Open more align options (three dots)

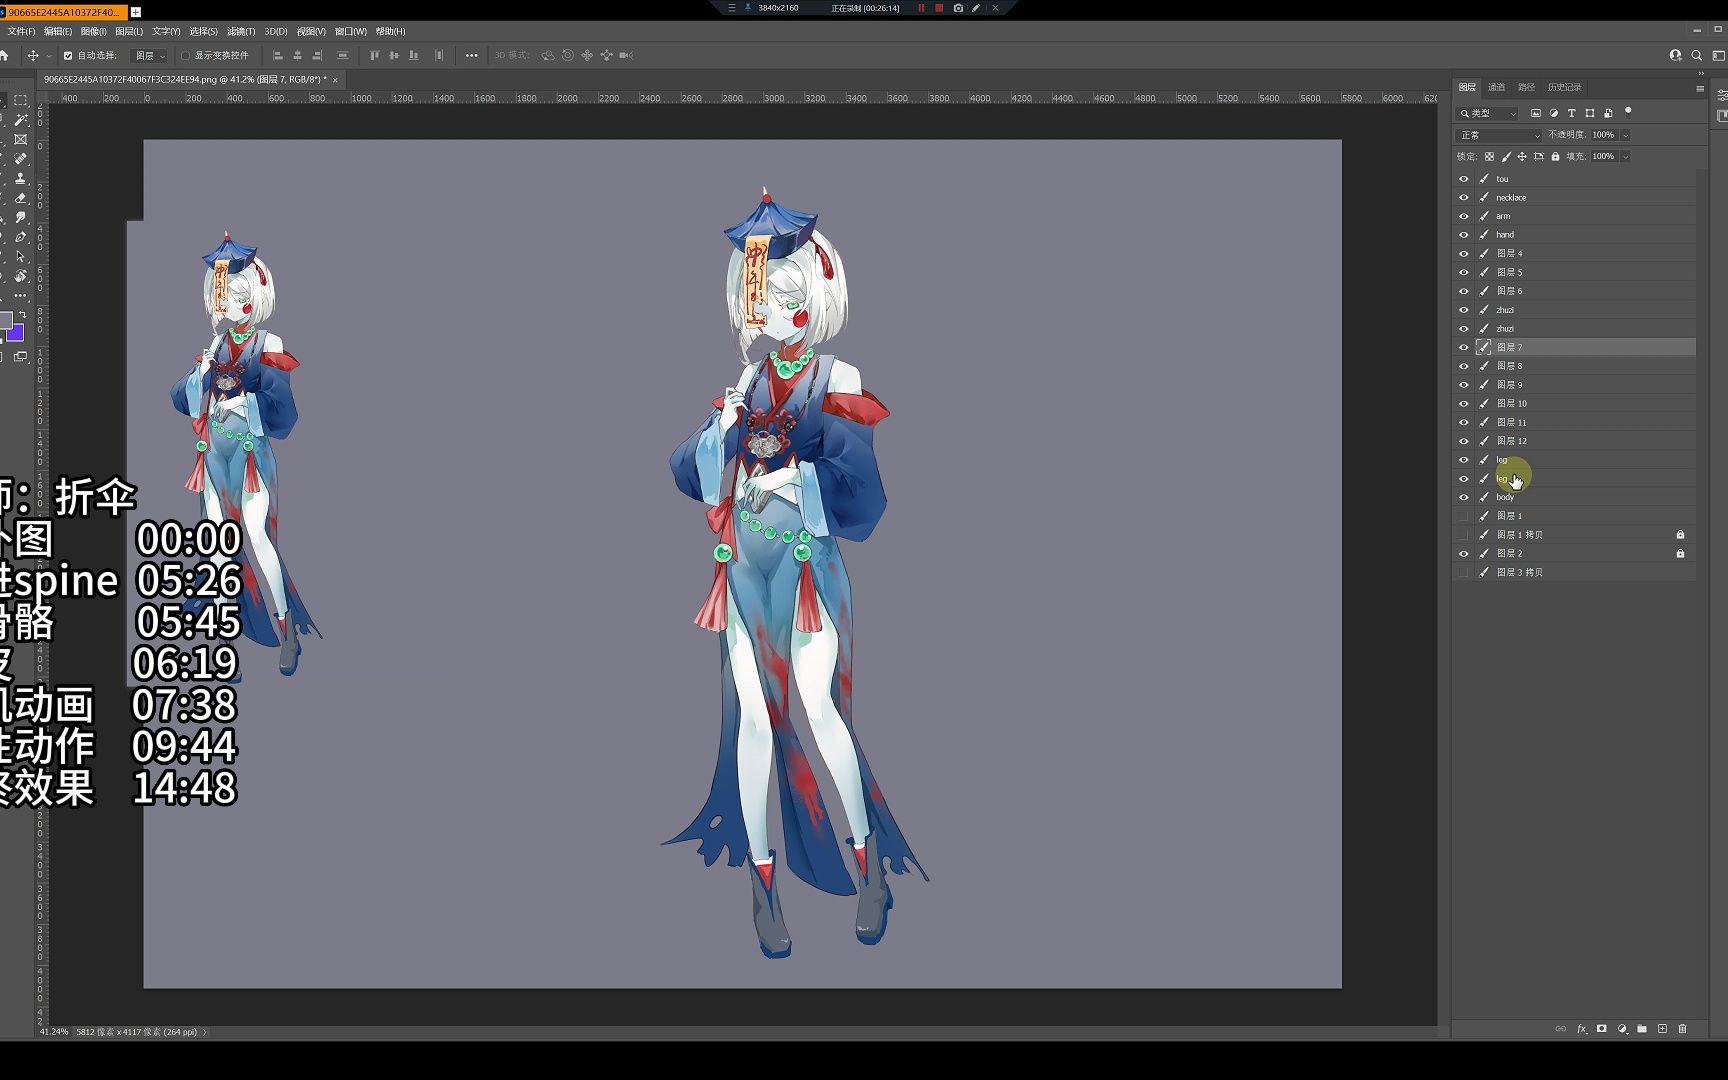click(x=471, y=56)
